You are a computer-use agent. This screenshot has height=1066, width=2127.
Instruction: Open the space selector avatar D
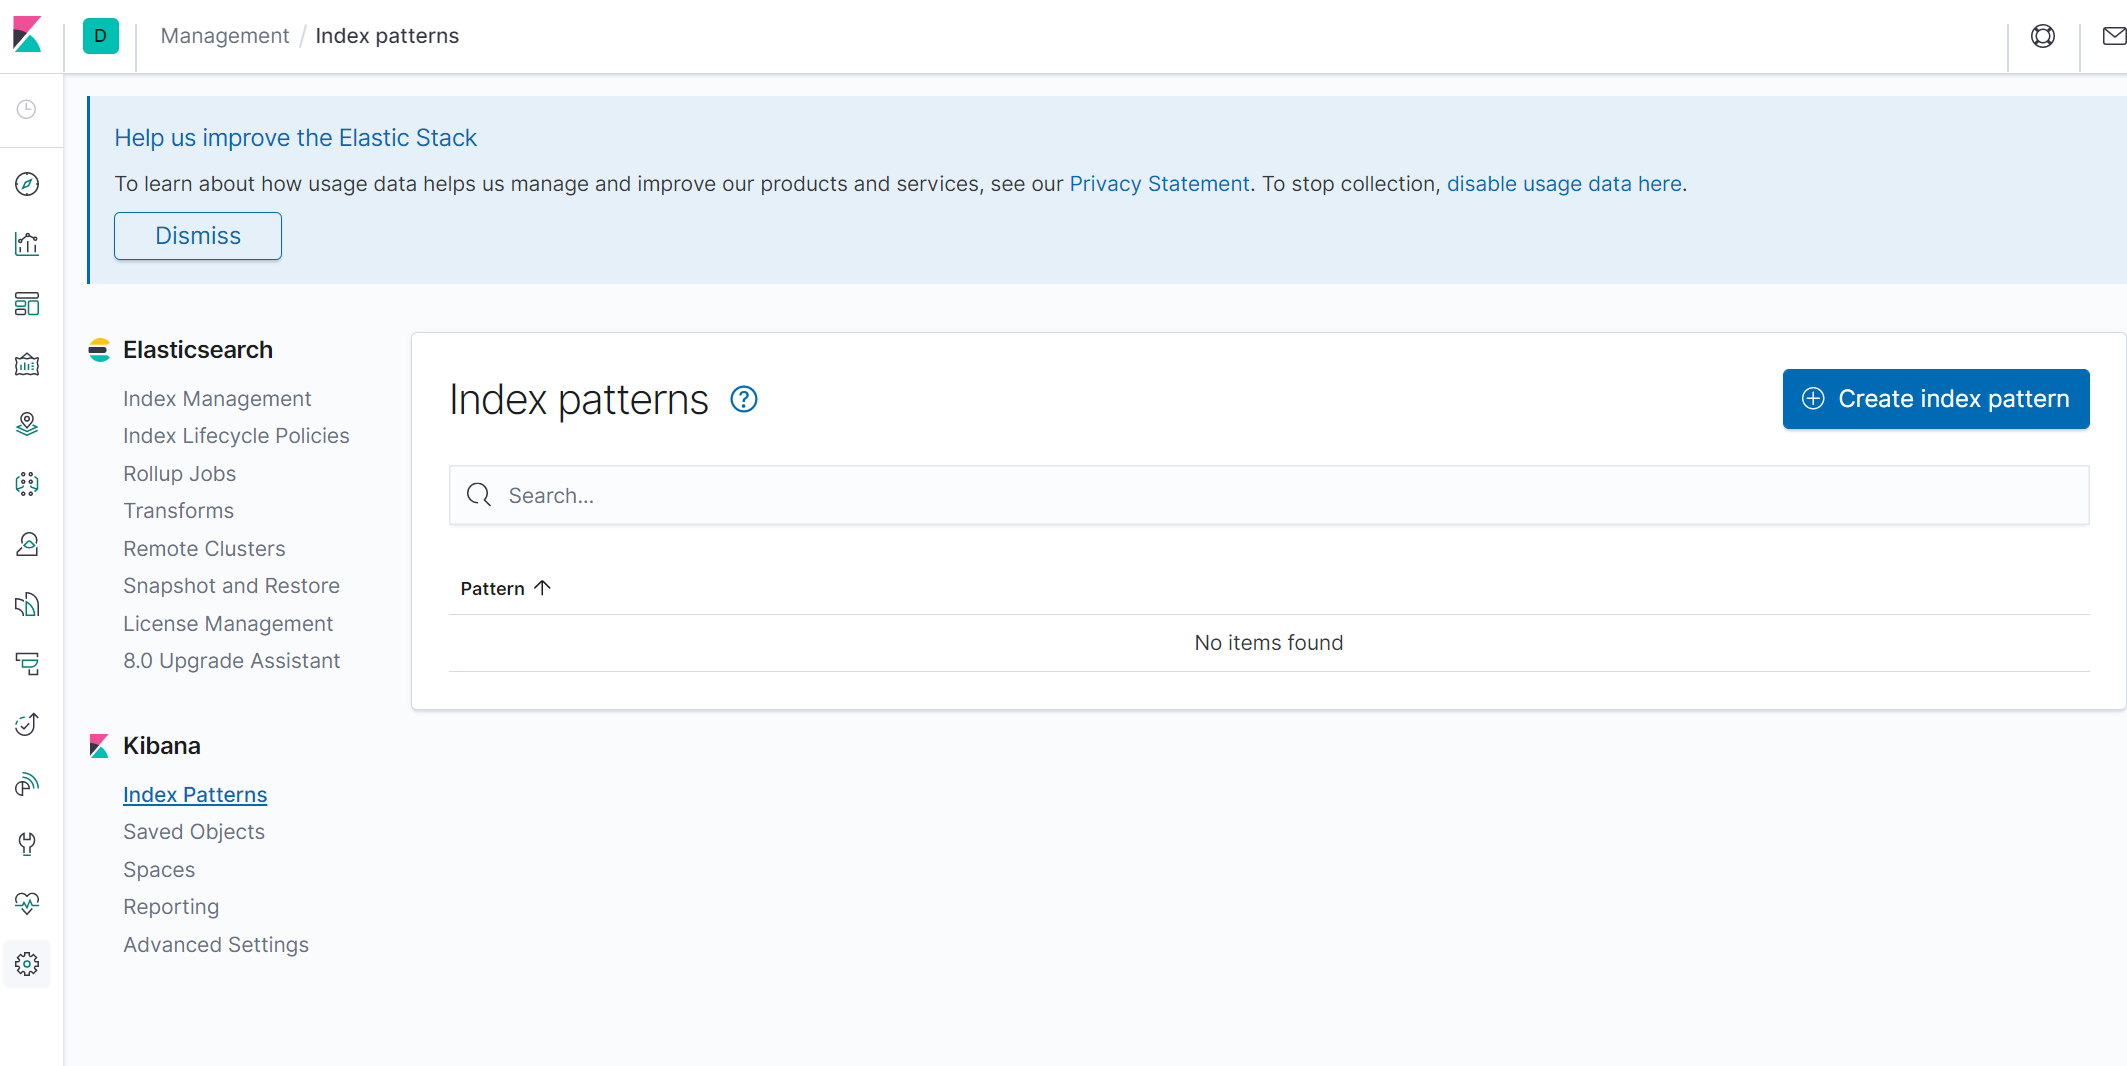pos(100,36)
